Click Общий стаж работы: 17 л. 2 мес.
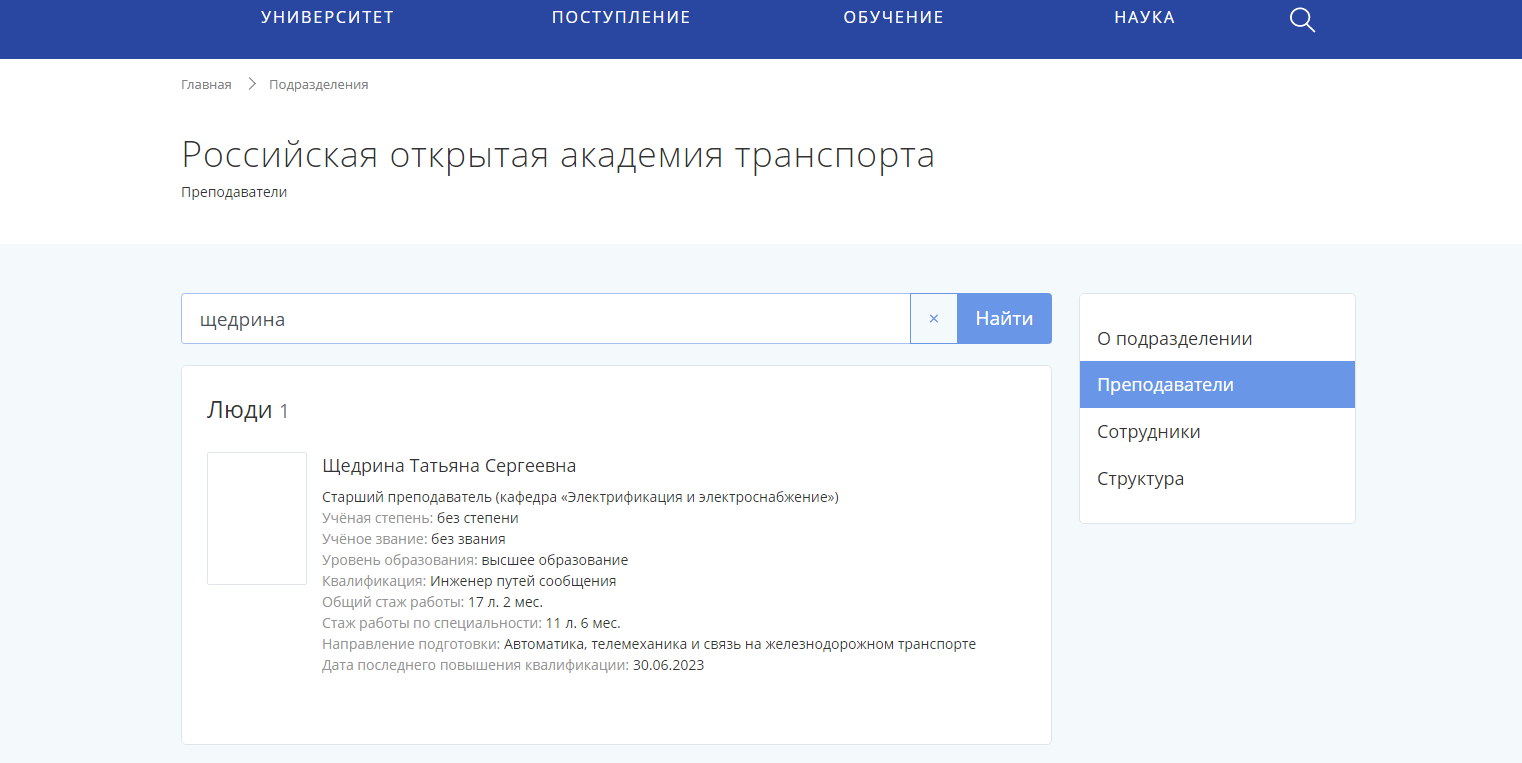Screen dimensions: 1522x763 pyautogui.click(x=432, y=602)
